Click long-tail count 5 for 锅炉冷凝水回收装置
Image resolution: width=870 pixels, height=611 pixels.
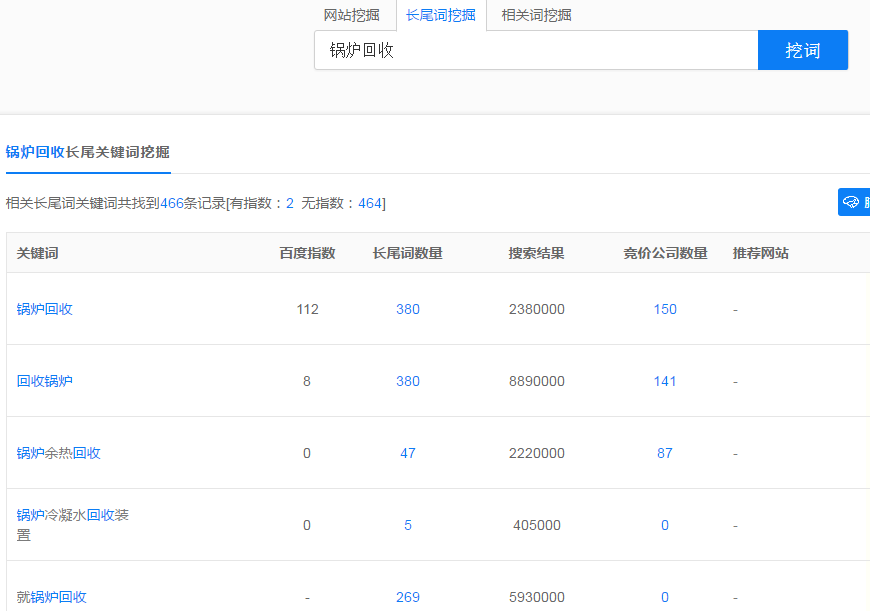point(407,525)
